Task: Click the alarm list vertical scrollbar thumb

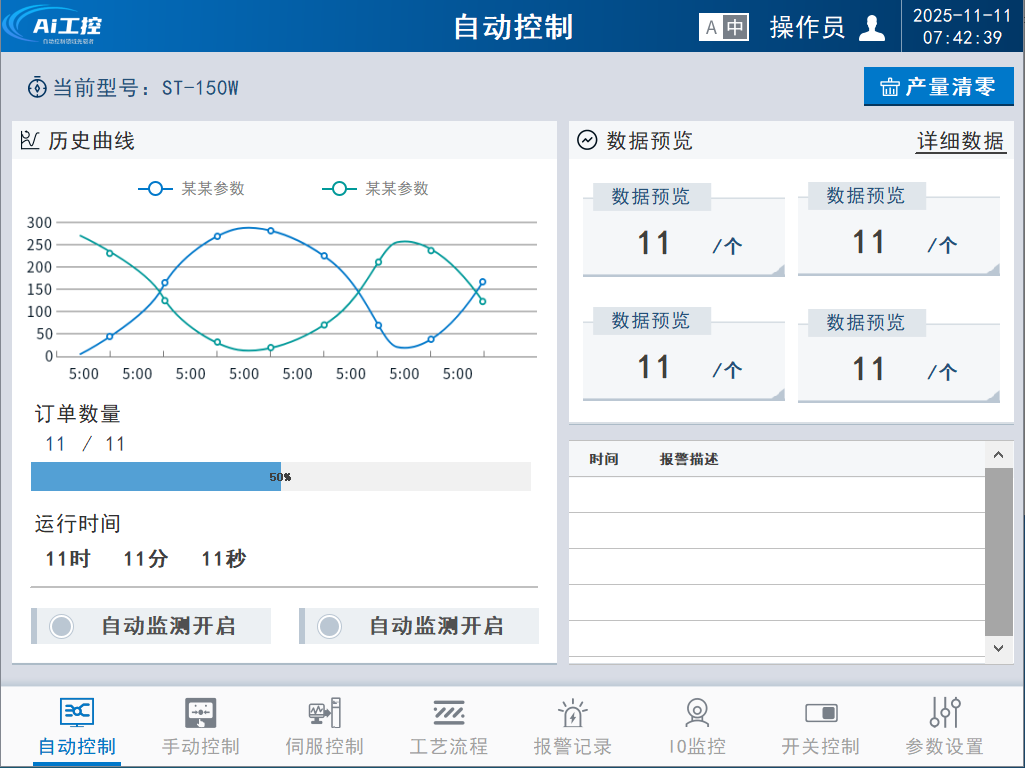Action: pyautogui.click(x=998, y=550)
